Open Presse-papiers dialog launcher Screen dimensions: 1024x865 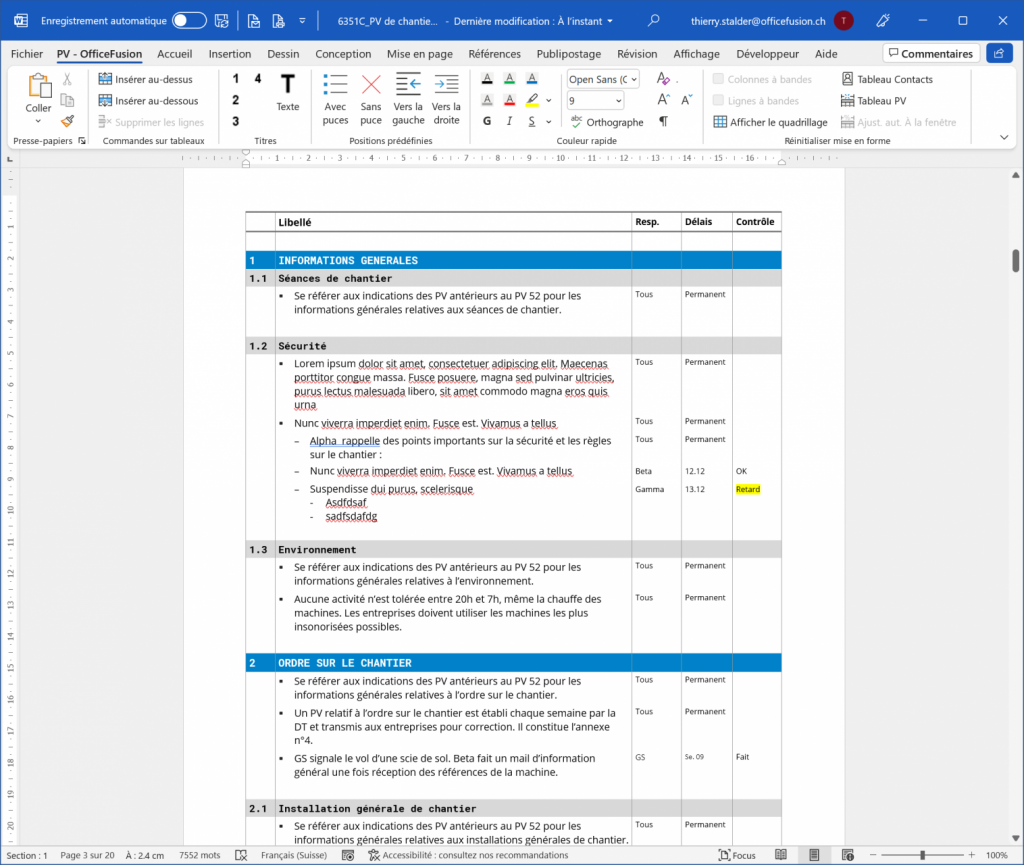tap(82, 140)
